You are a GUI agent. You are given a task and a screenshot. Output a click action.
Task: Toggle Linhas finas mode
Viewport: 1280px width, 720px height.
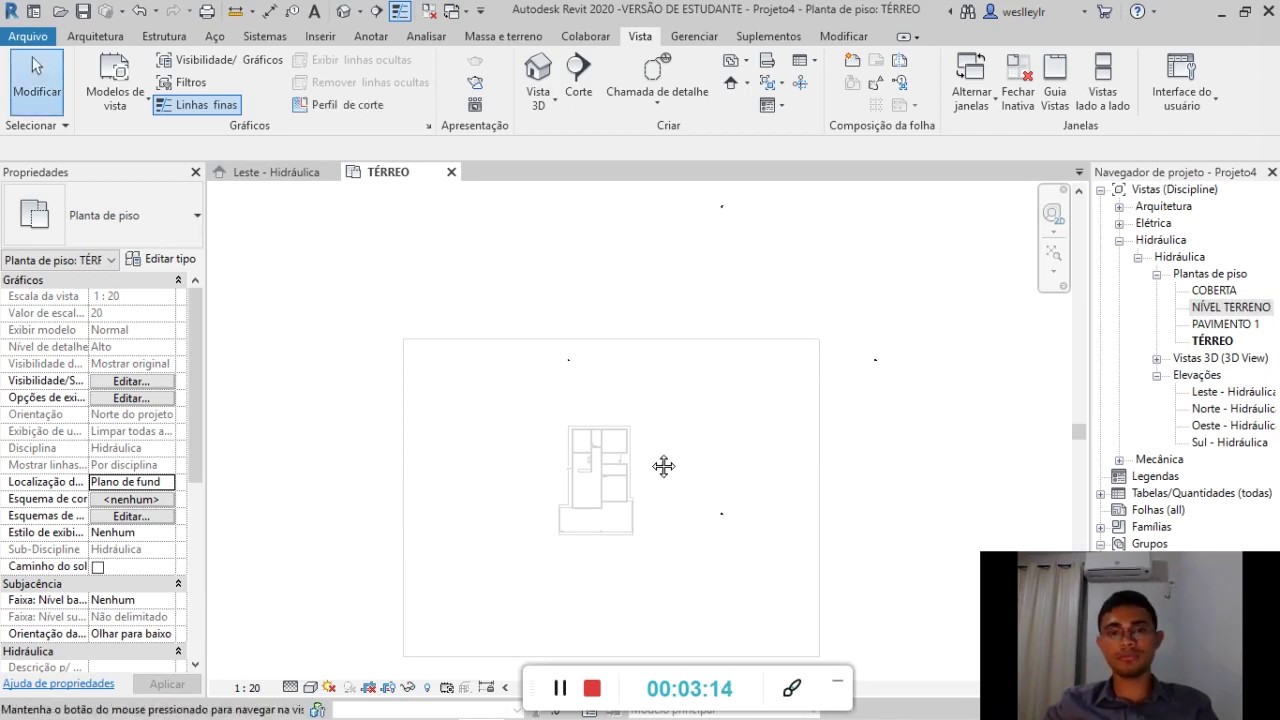click(x=197, y=105)
